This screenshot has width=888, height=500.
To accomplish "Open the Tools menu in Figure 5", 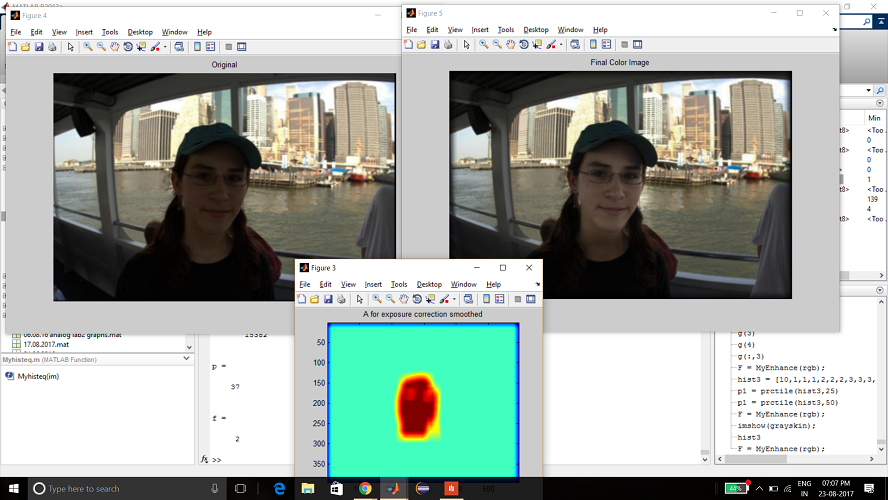I will tap(506, 30).
